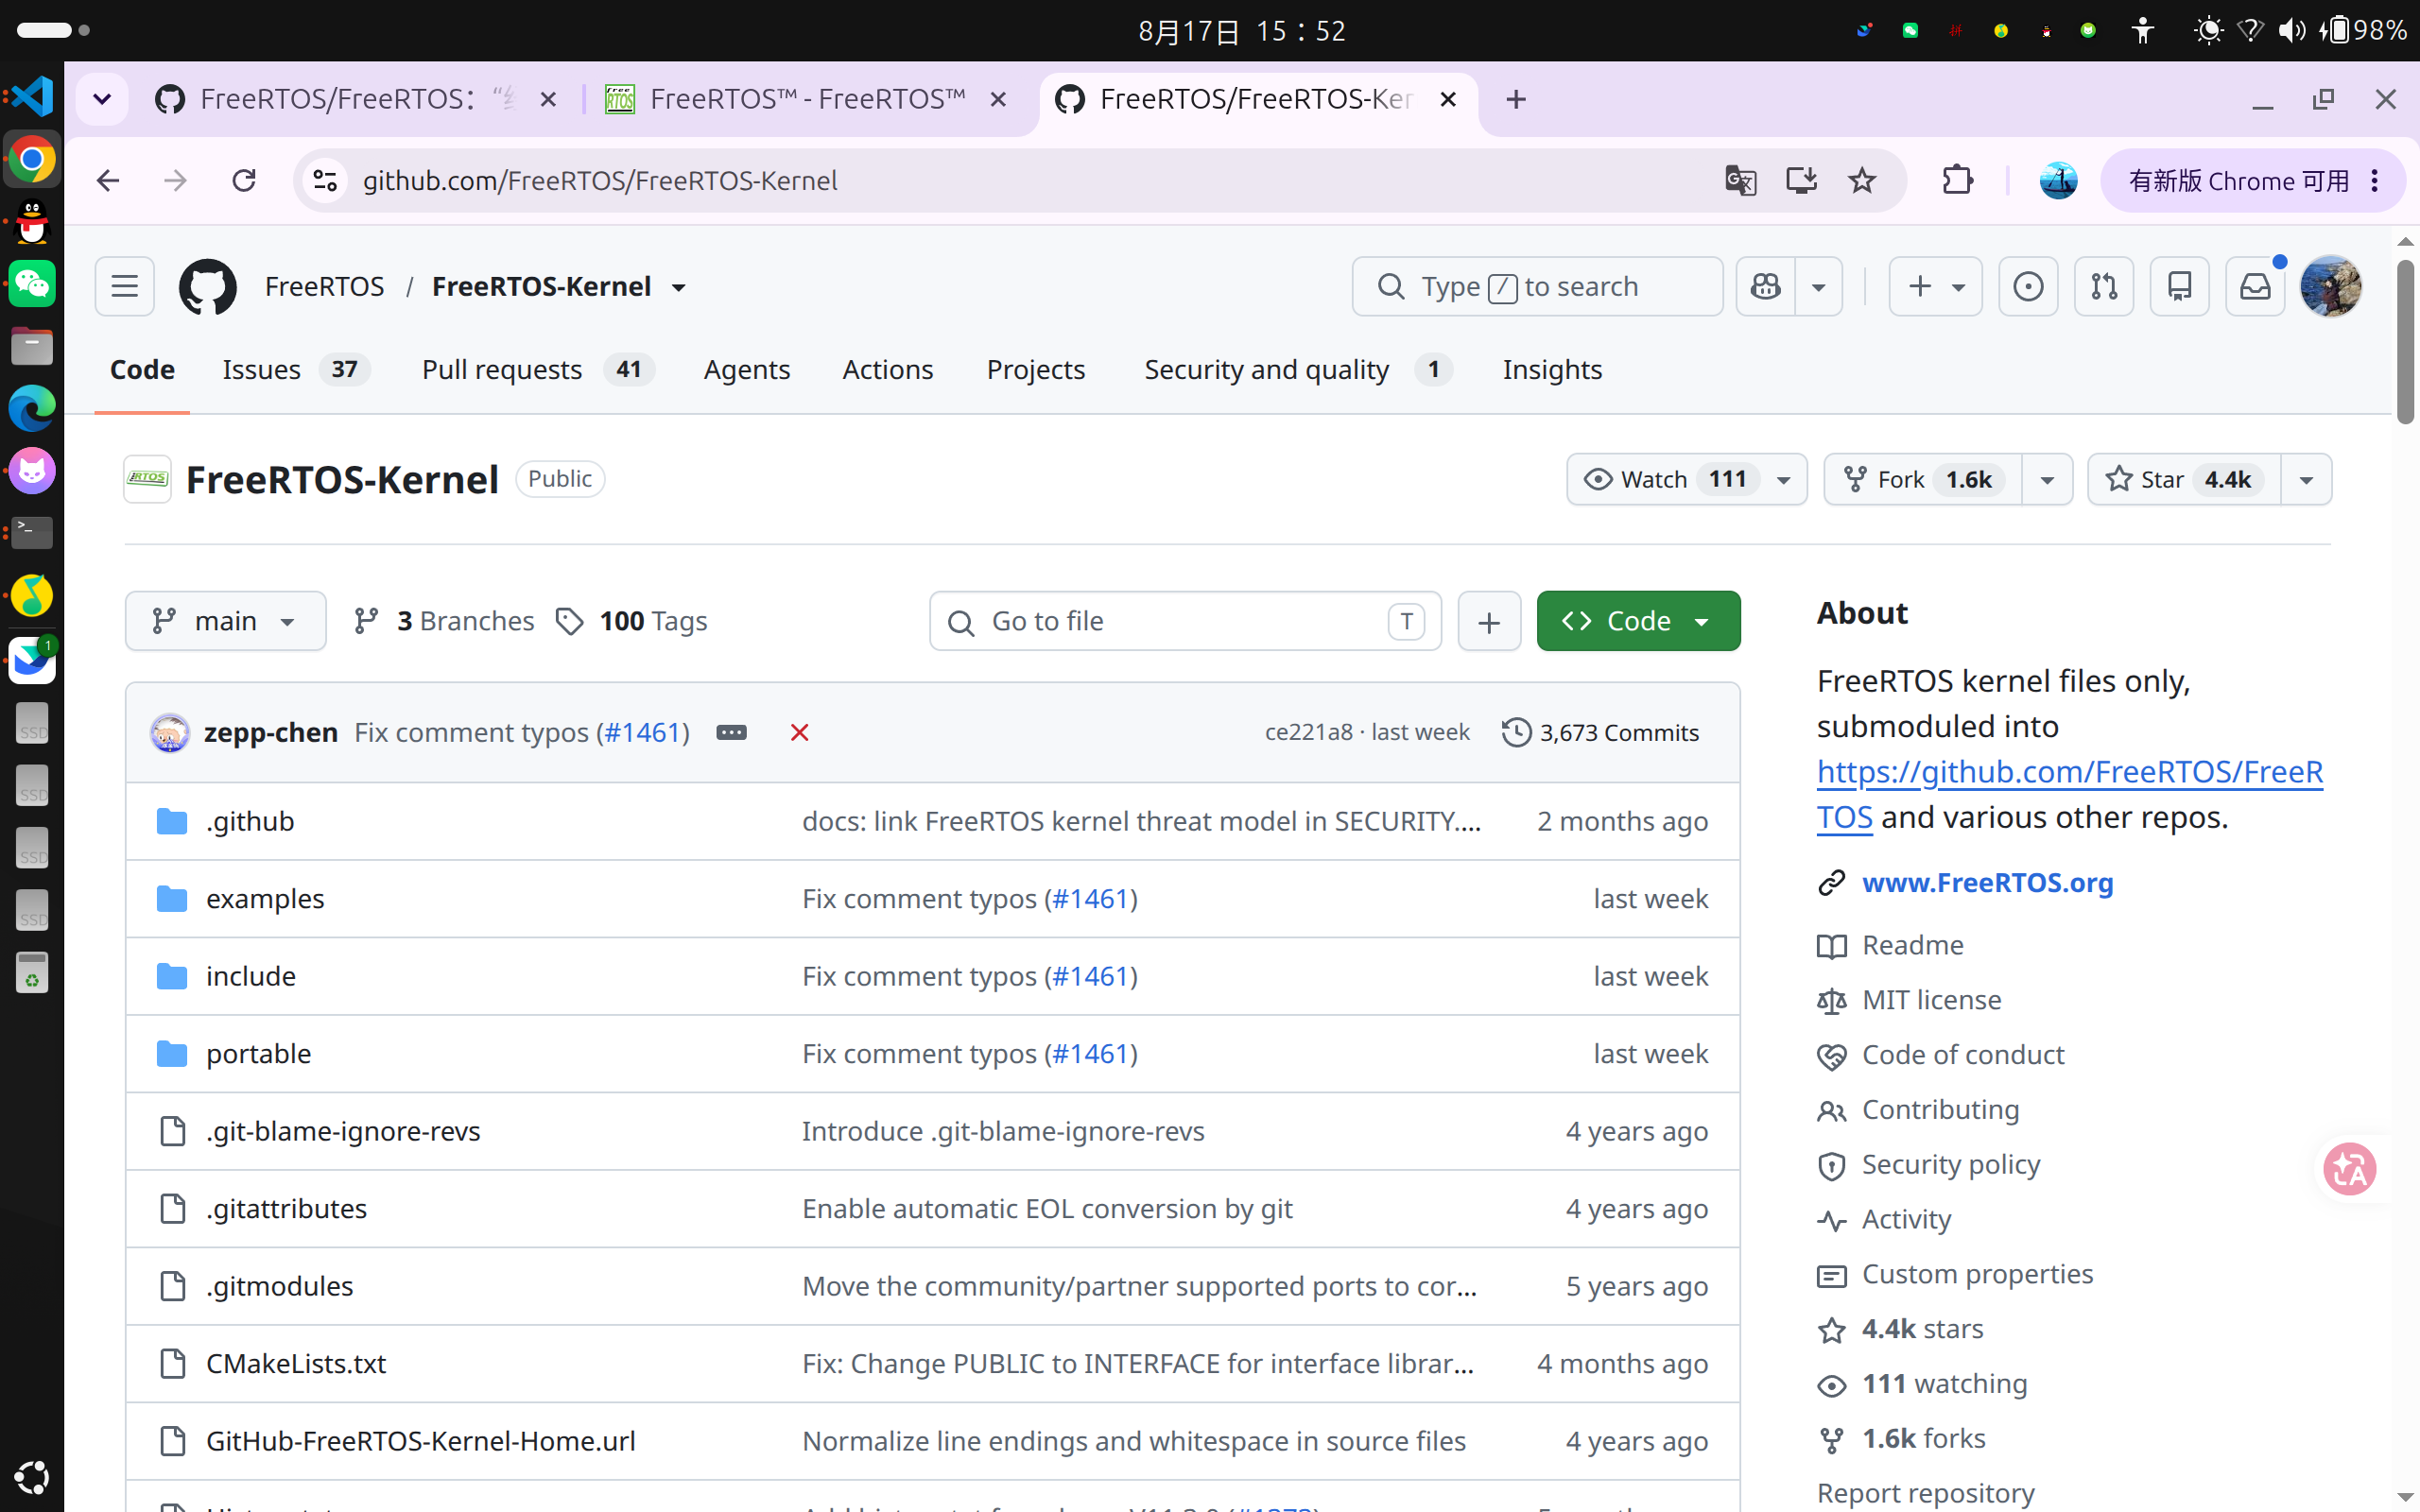
Task: Open the Create new plus dropdown
Action: (x=1935, y=287)
